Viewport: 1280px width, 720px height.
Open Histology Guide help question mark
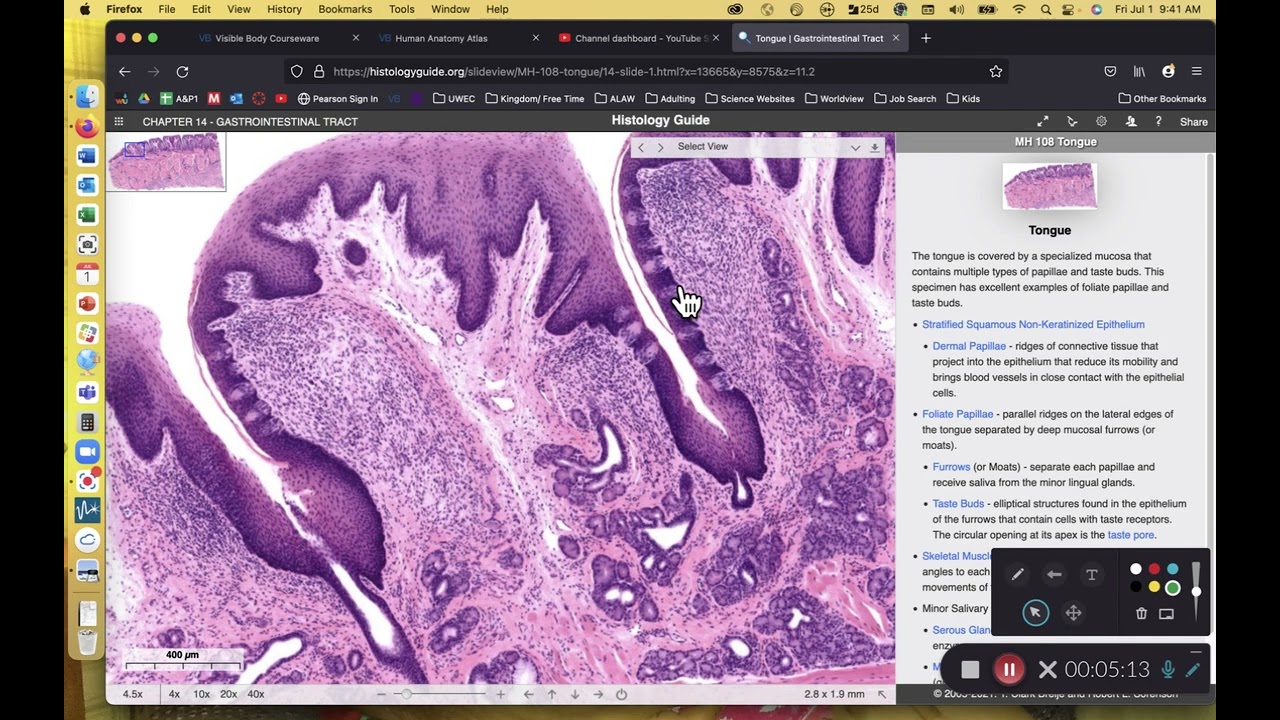[x=1158, y=121]
